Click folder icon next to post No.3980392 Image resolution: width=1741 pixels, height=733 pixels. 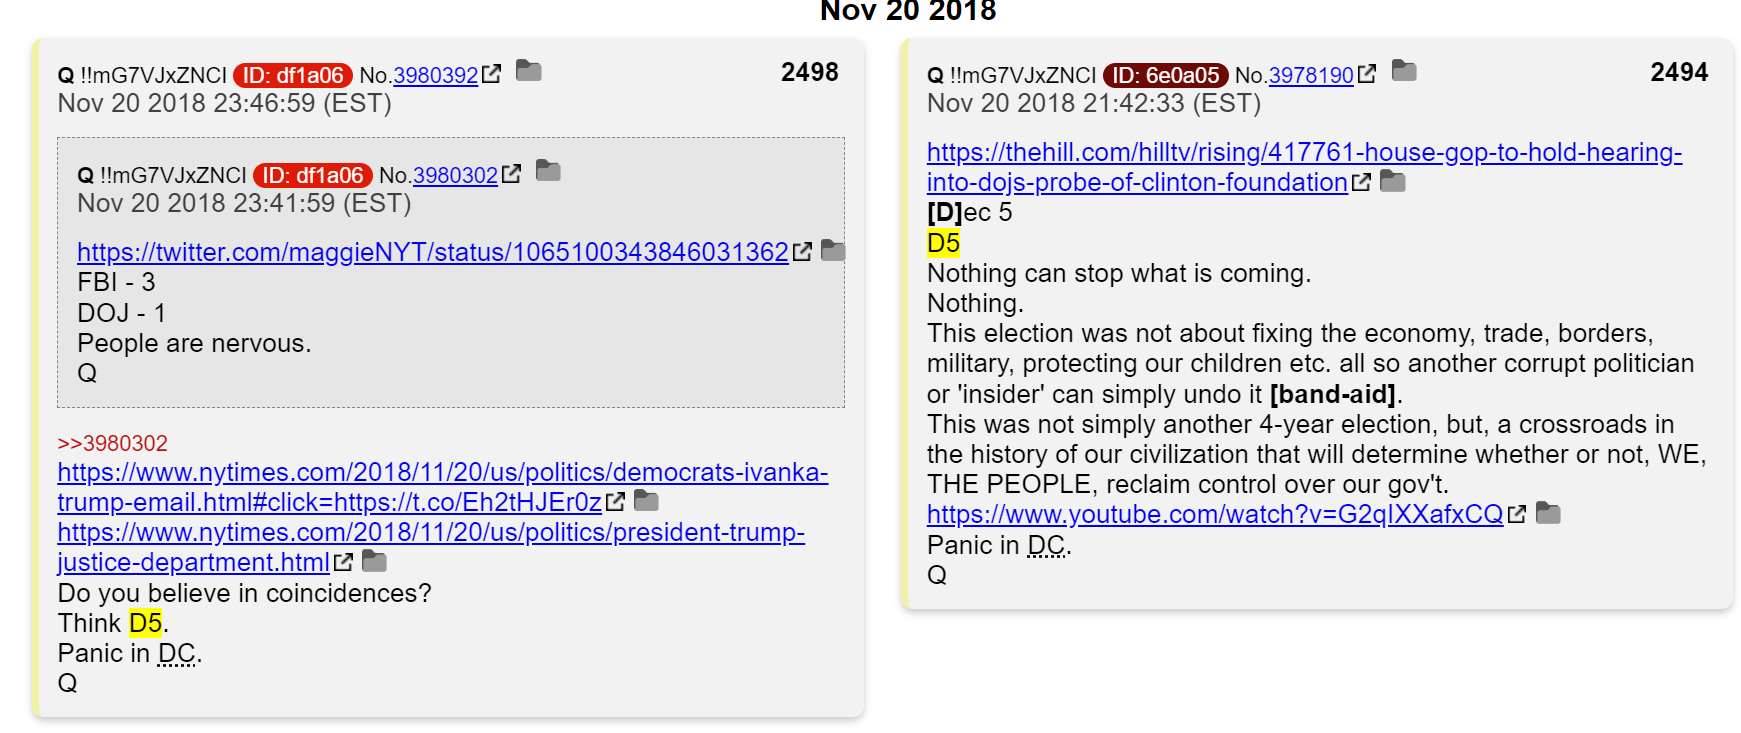point(528,71)
